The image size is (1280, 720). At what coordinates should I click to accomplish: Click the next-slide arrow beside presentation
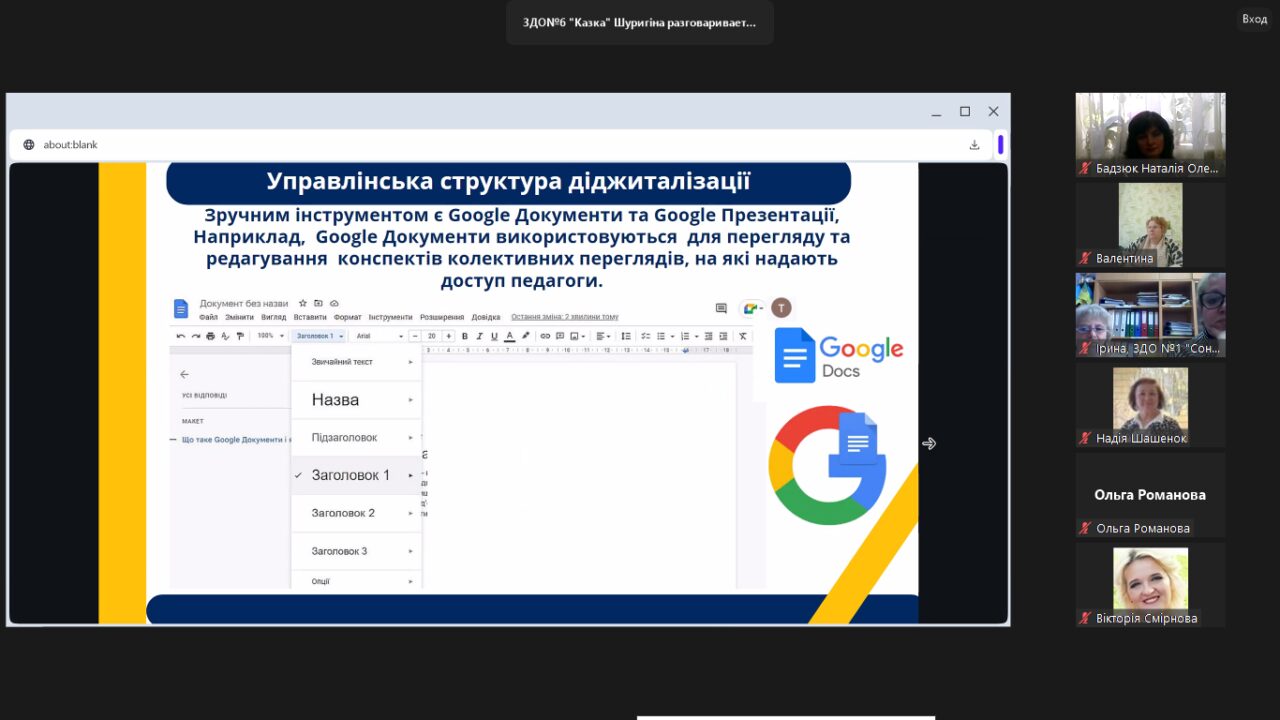[x=929, y=443]
